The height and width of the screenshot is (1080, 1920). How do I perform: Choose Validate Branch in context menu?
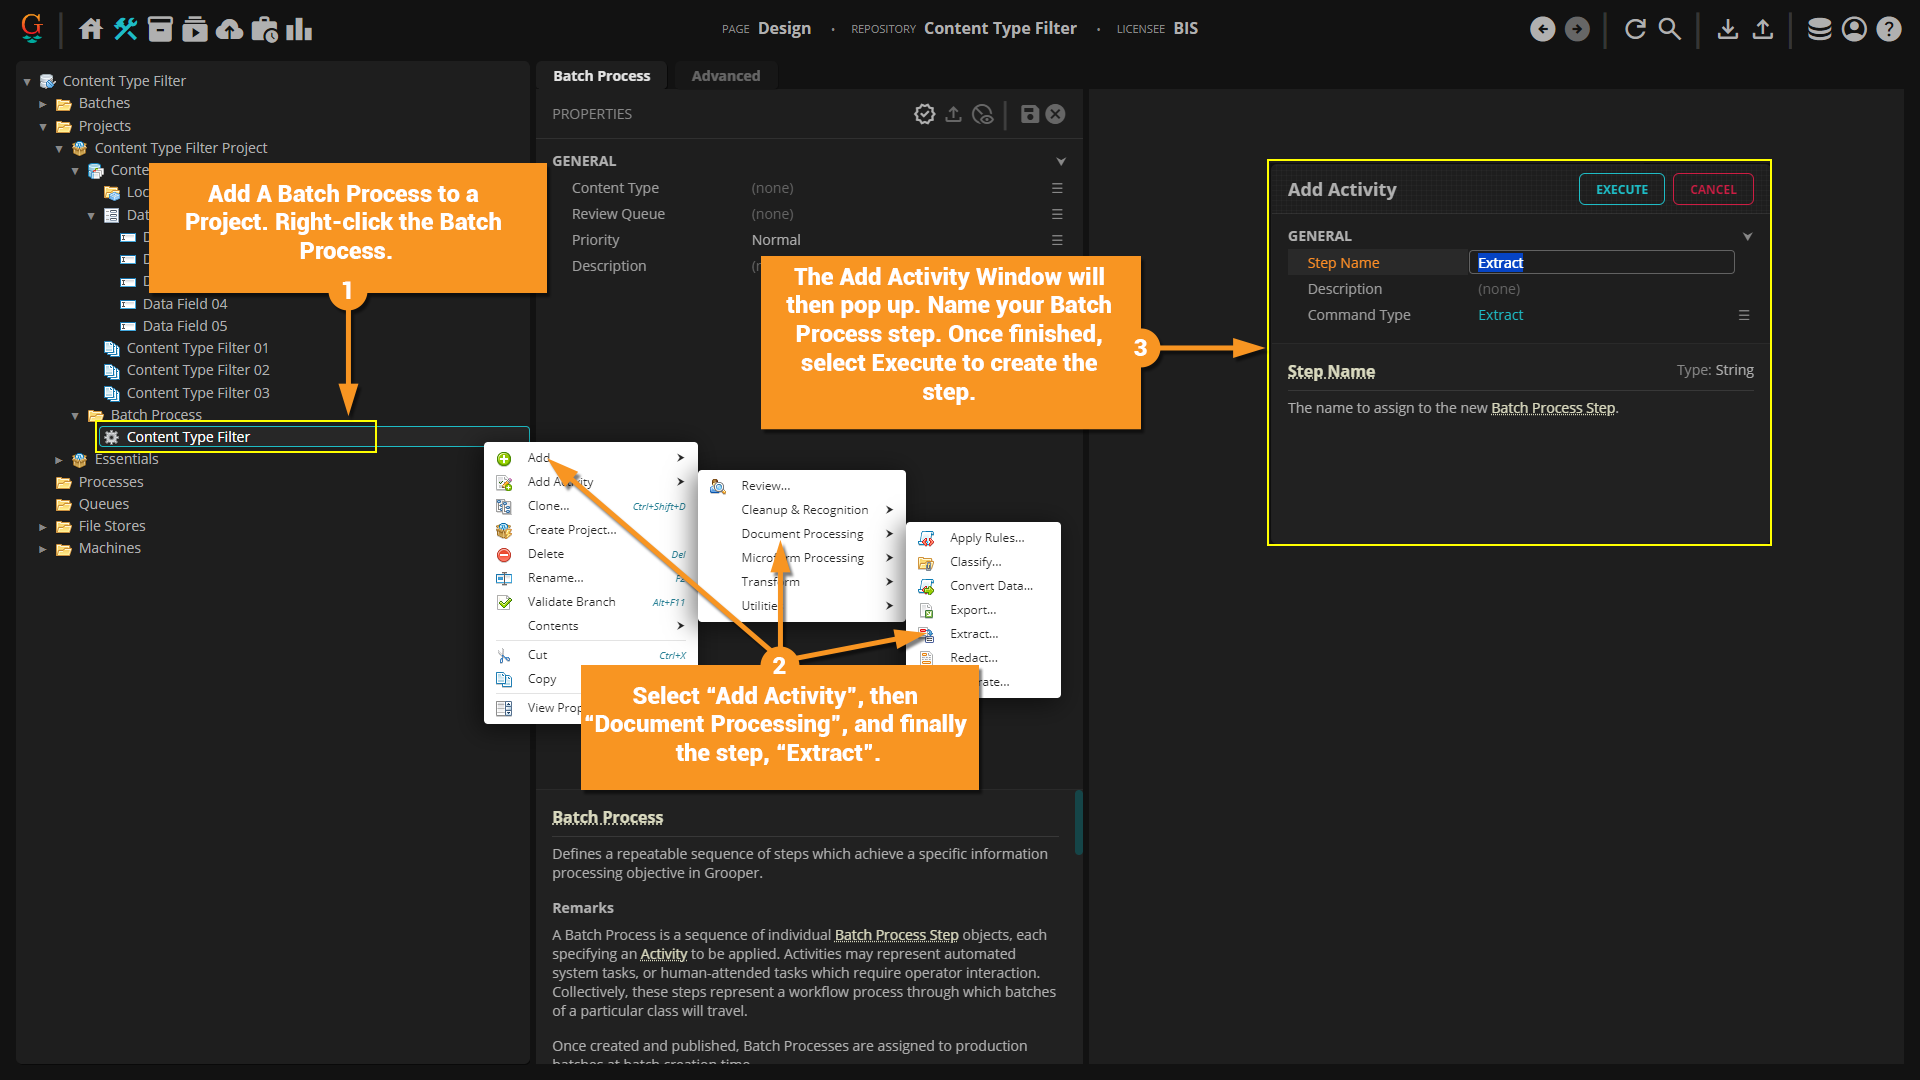point(591,602)
